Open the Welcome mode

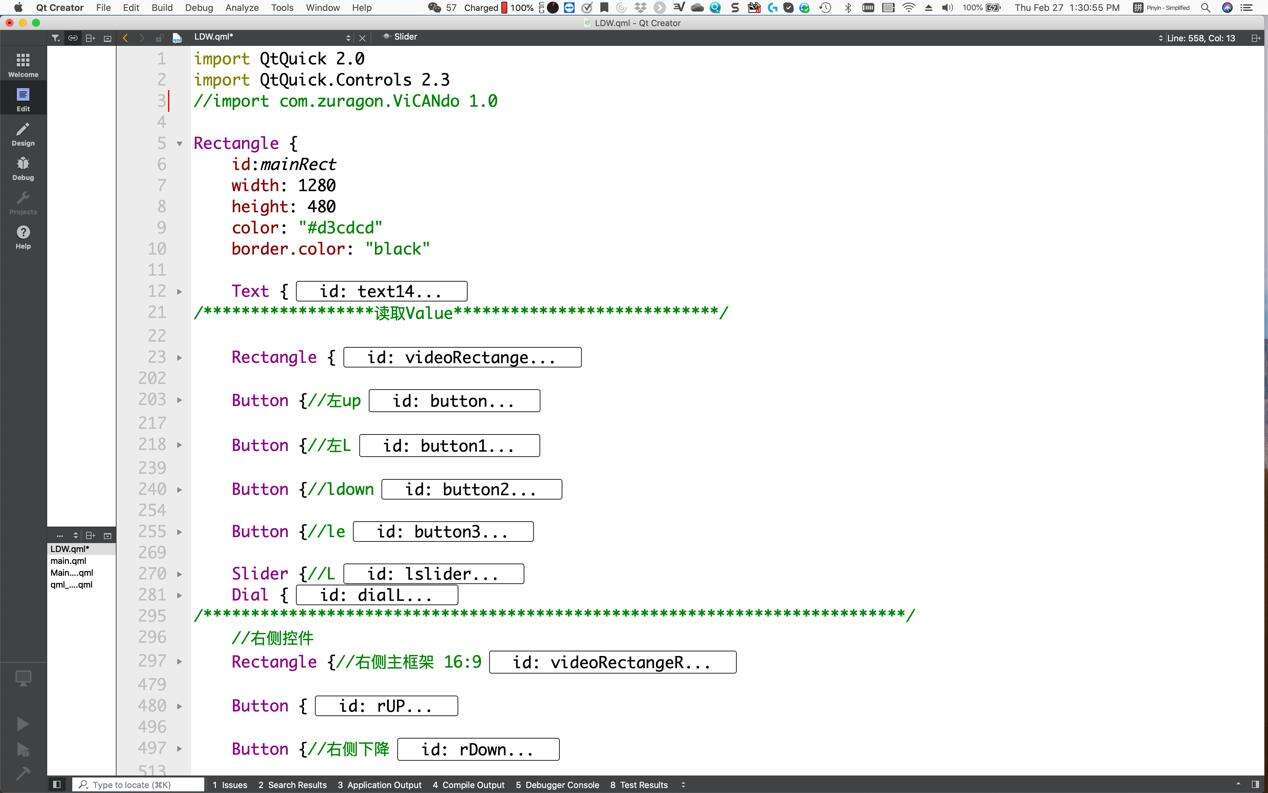click(x=23, y=64)
